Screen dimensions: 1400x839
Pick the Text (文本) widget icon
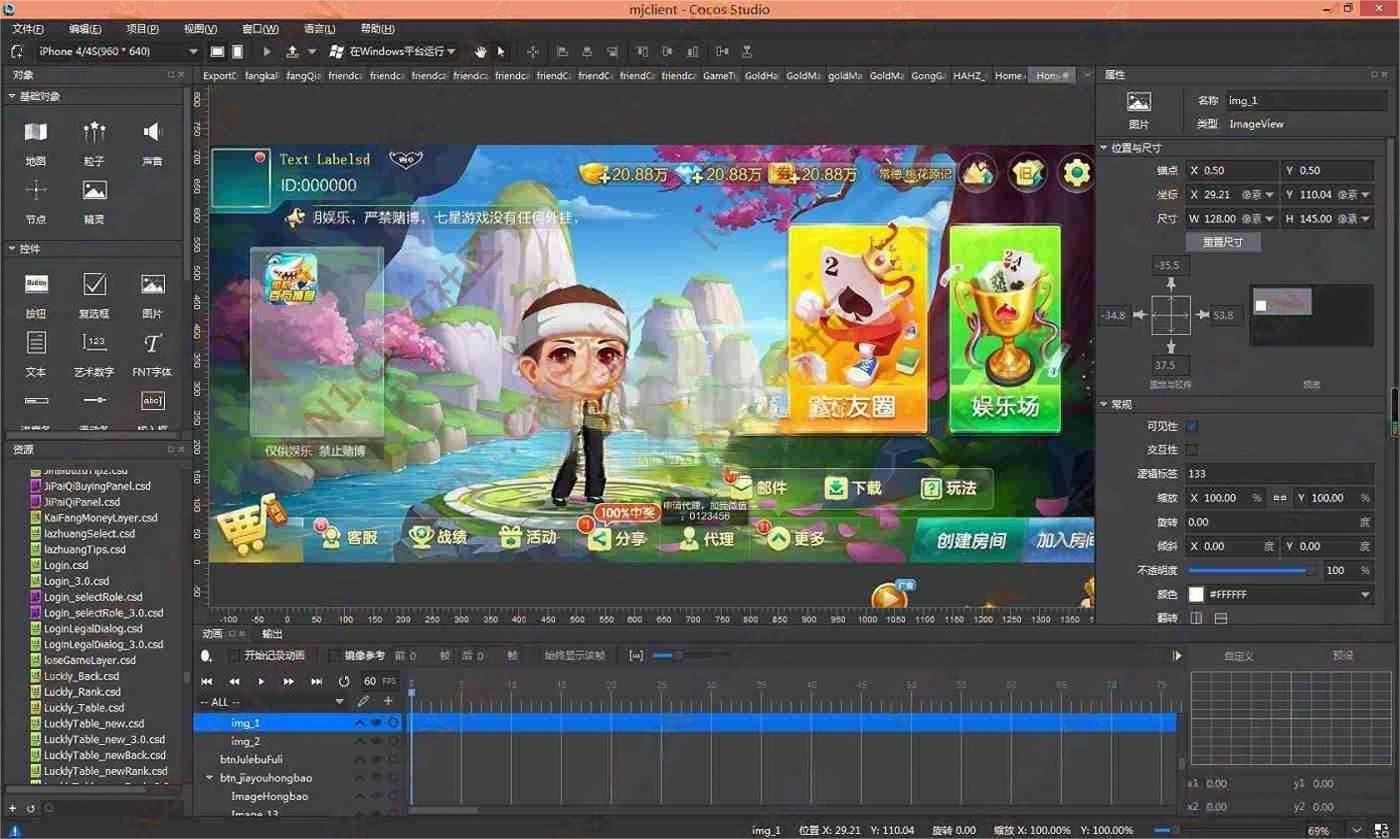point(36,343)
